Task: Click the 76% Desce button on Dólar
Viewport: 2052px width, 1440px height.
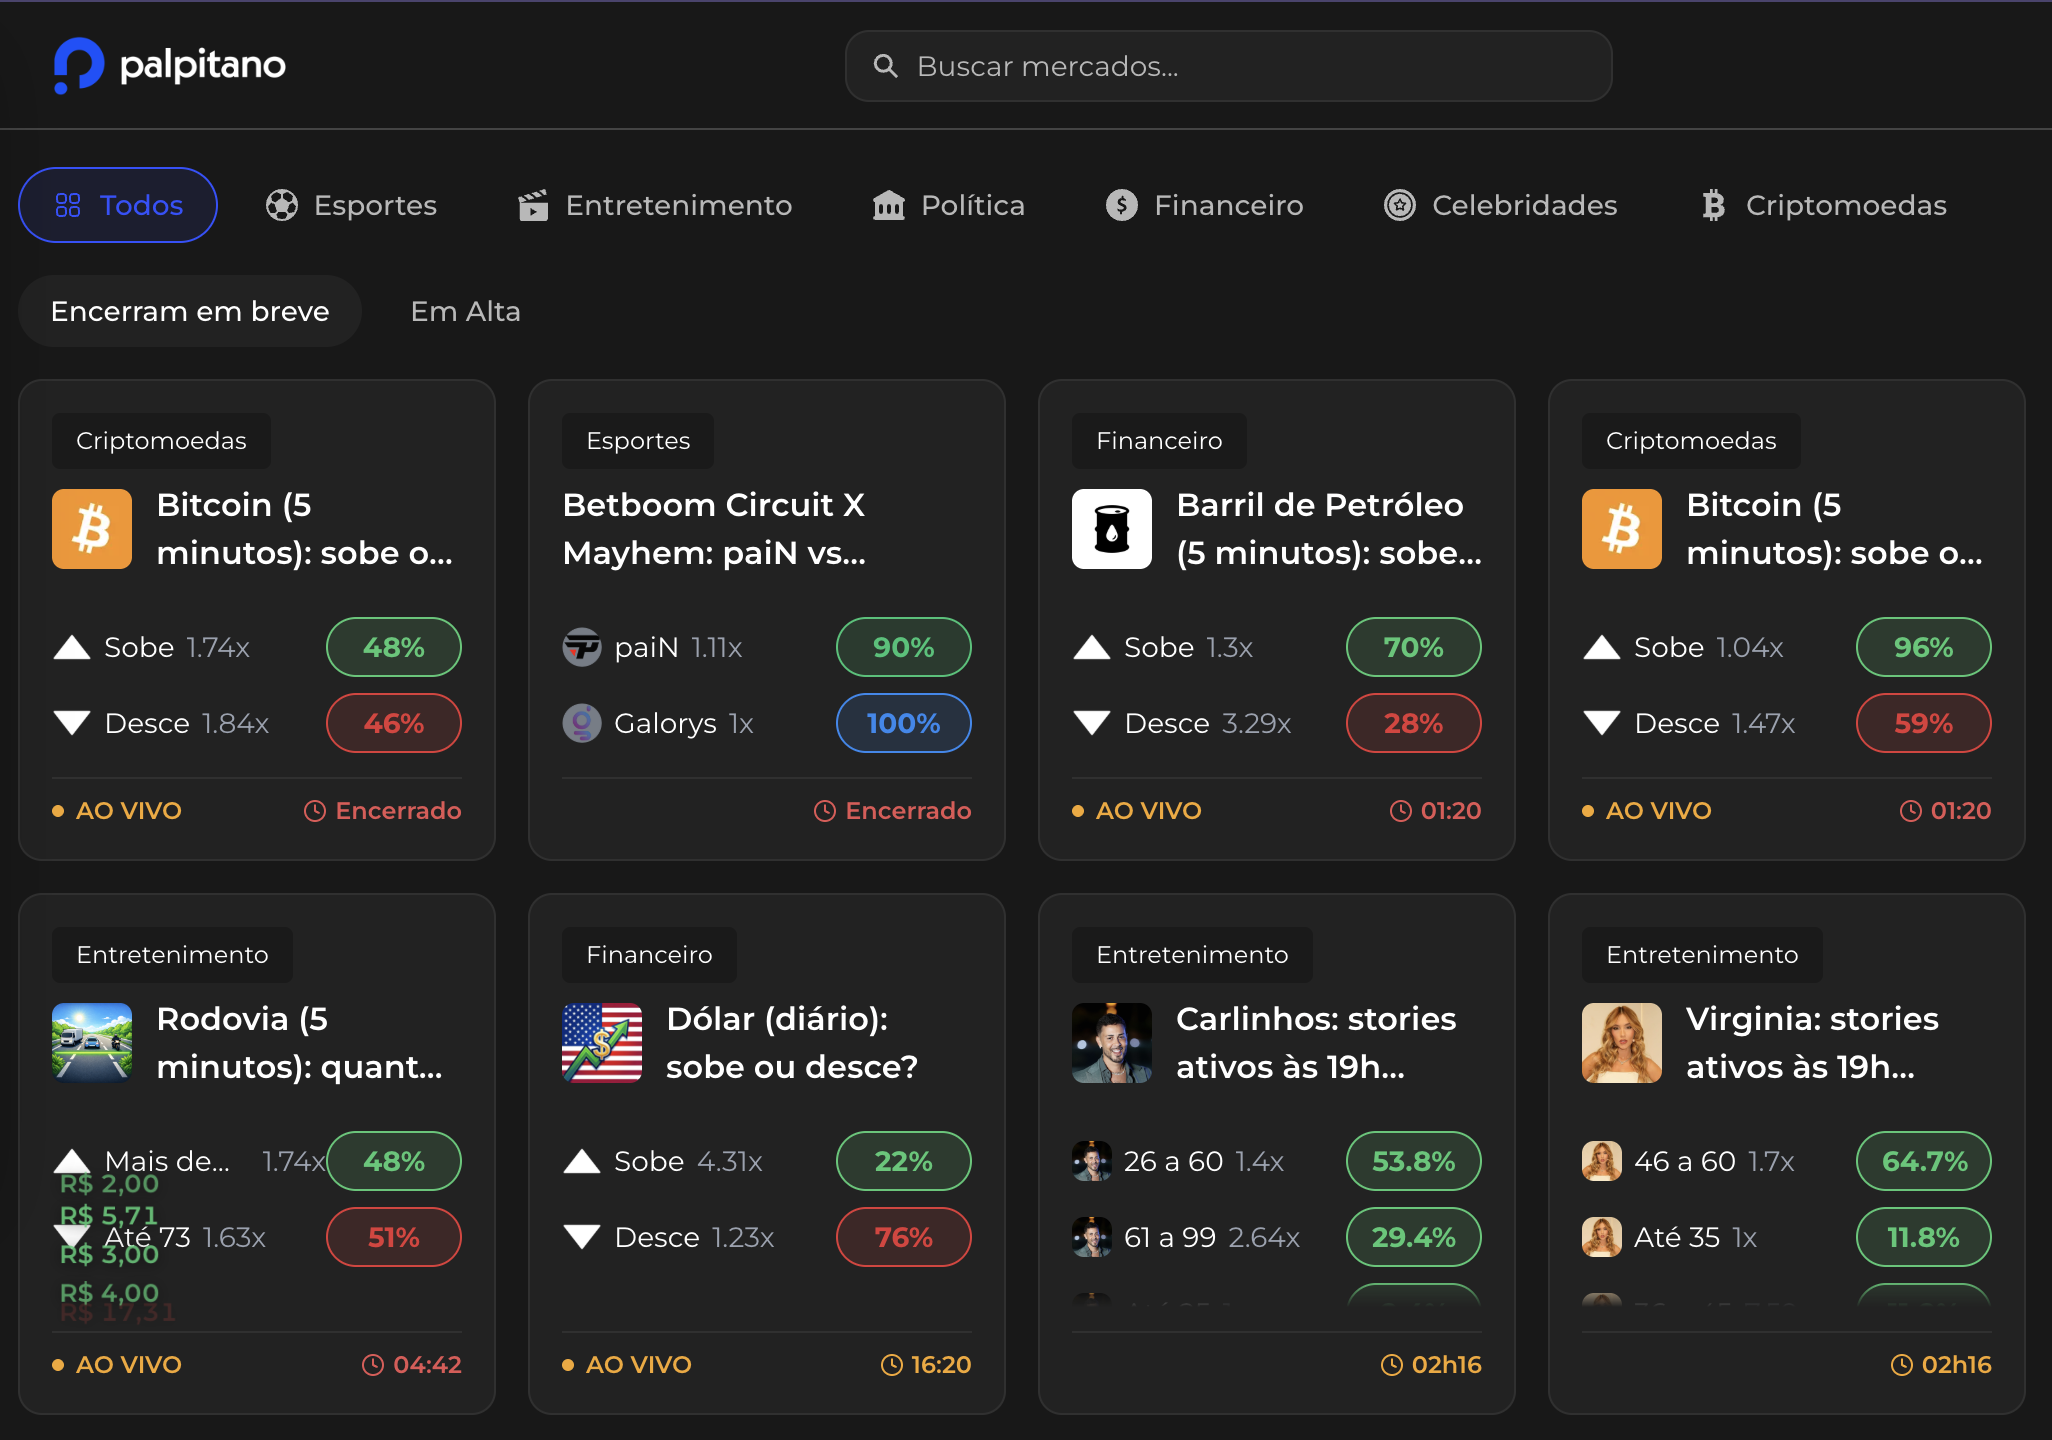Action: click(x=902, y=1237)
